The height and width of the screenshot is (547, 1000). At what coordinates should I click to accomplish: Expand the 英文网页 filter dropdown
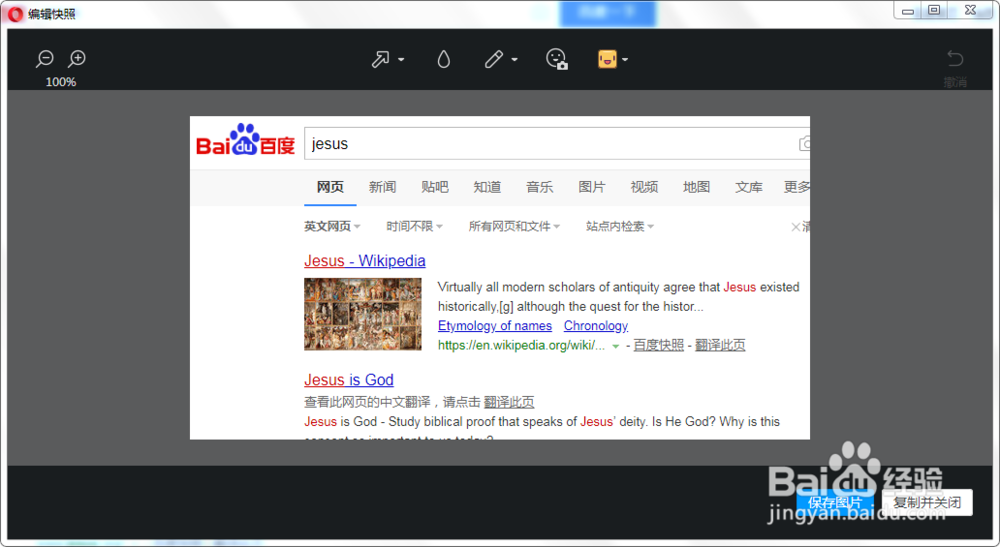[332, 226]
